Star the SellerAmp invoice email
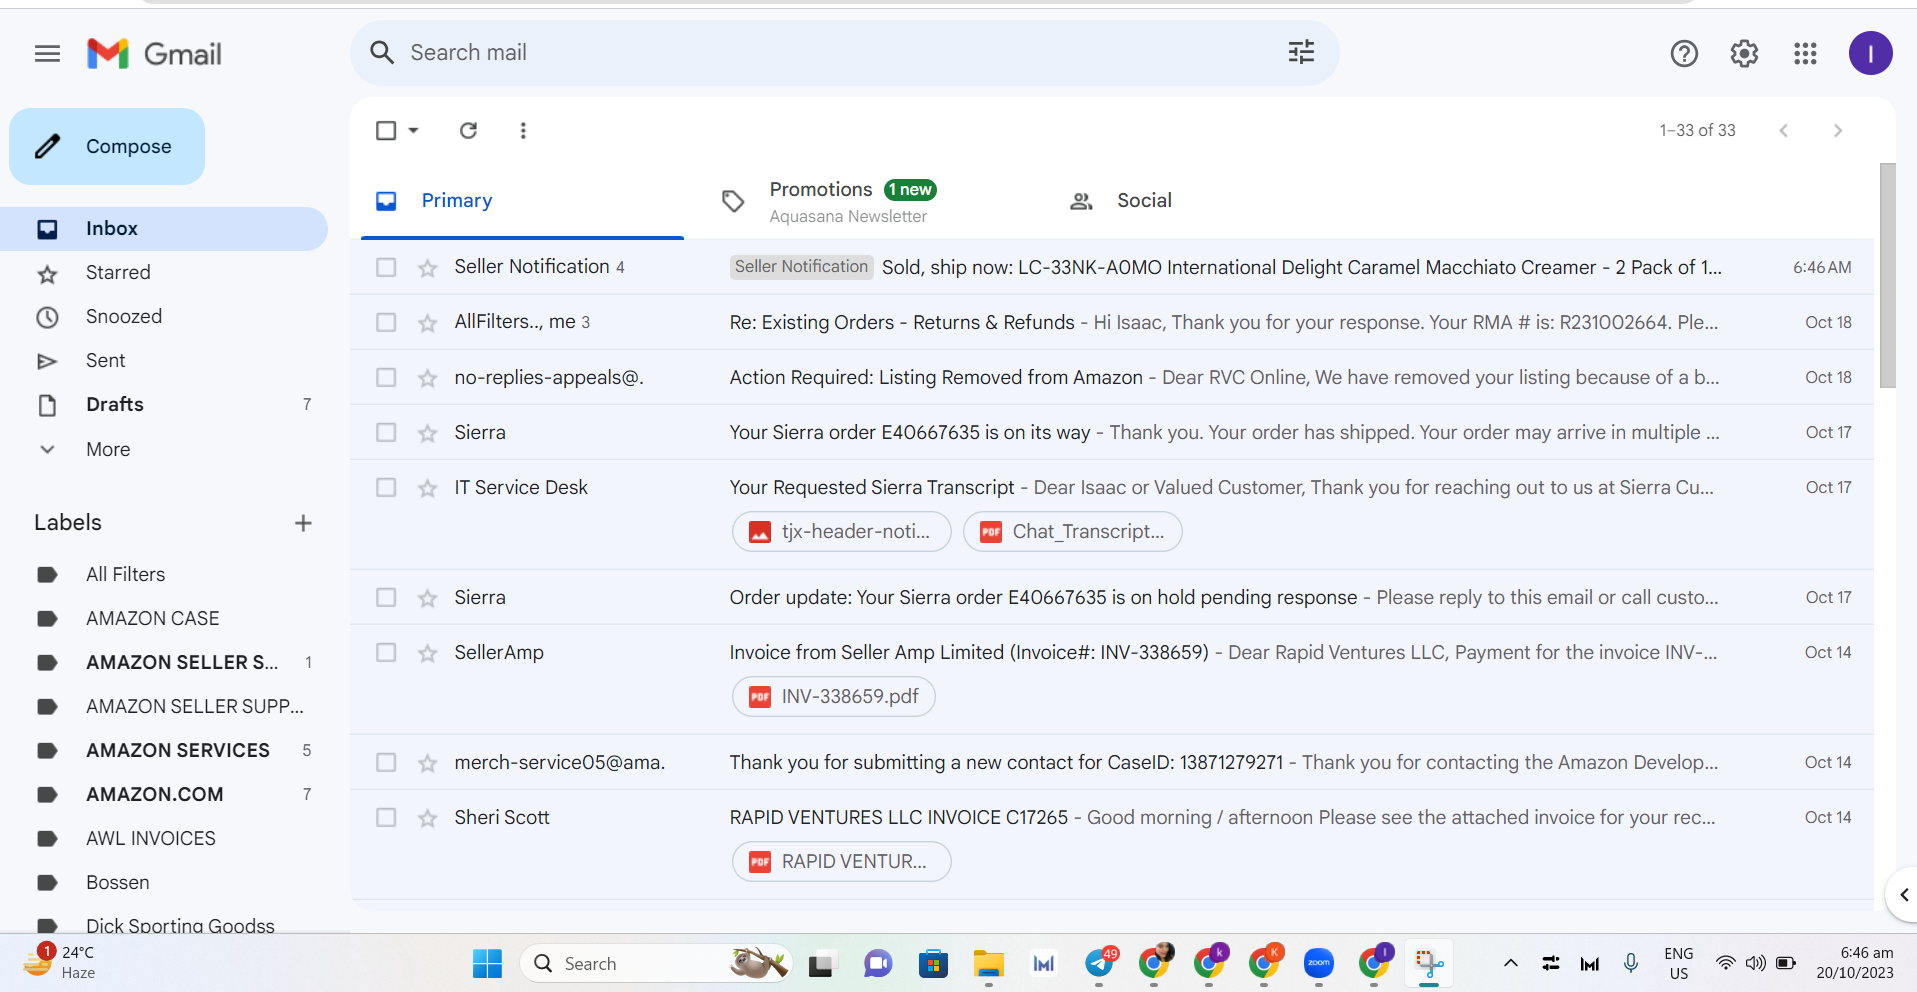This screenshot has height=992, width=1917. (x=428, y=653)
